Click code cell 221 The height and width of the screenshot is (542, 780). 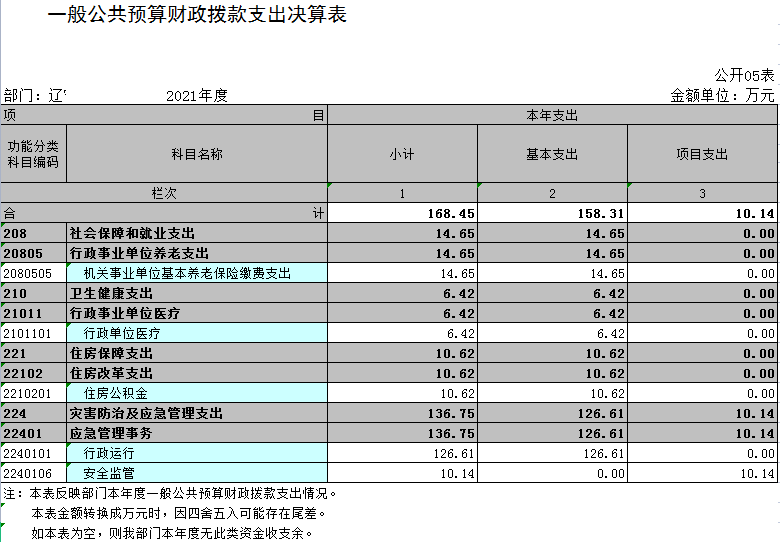[x=33, y=353]
